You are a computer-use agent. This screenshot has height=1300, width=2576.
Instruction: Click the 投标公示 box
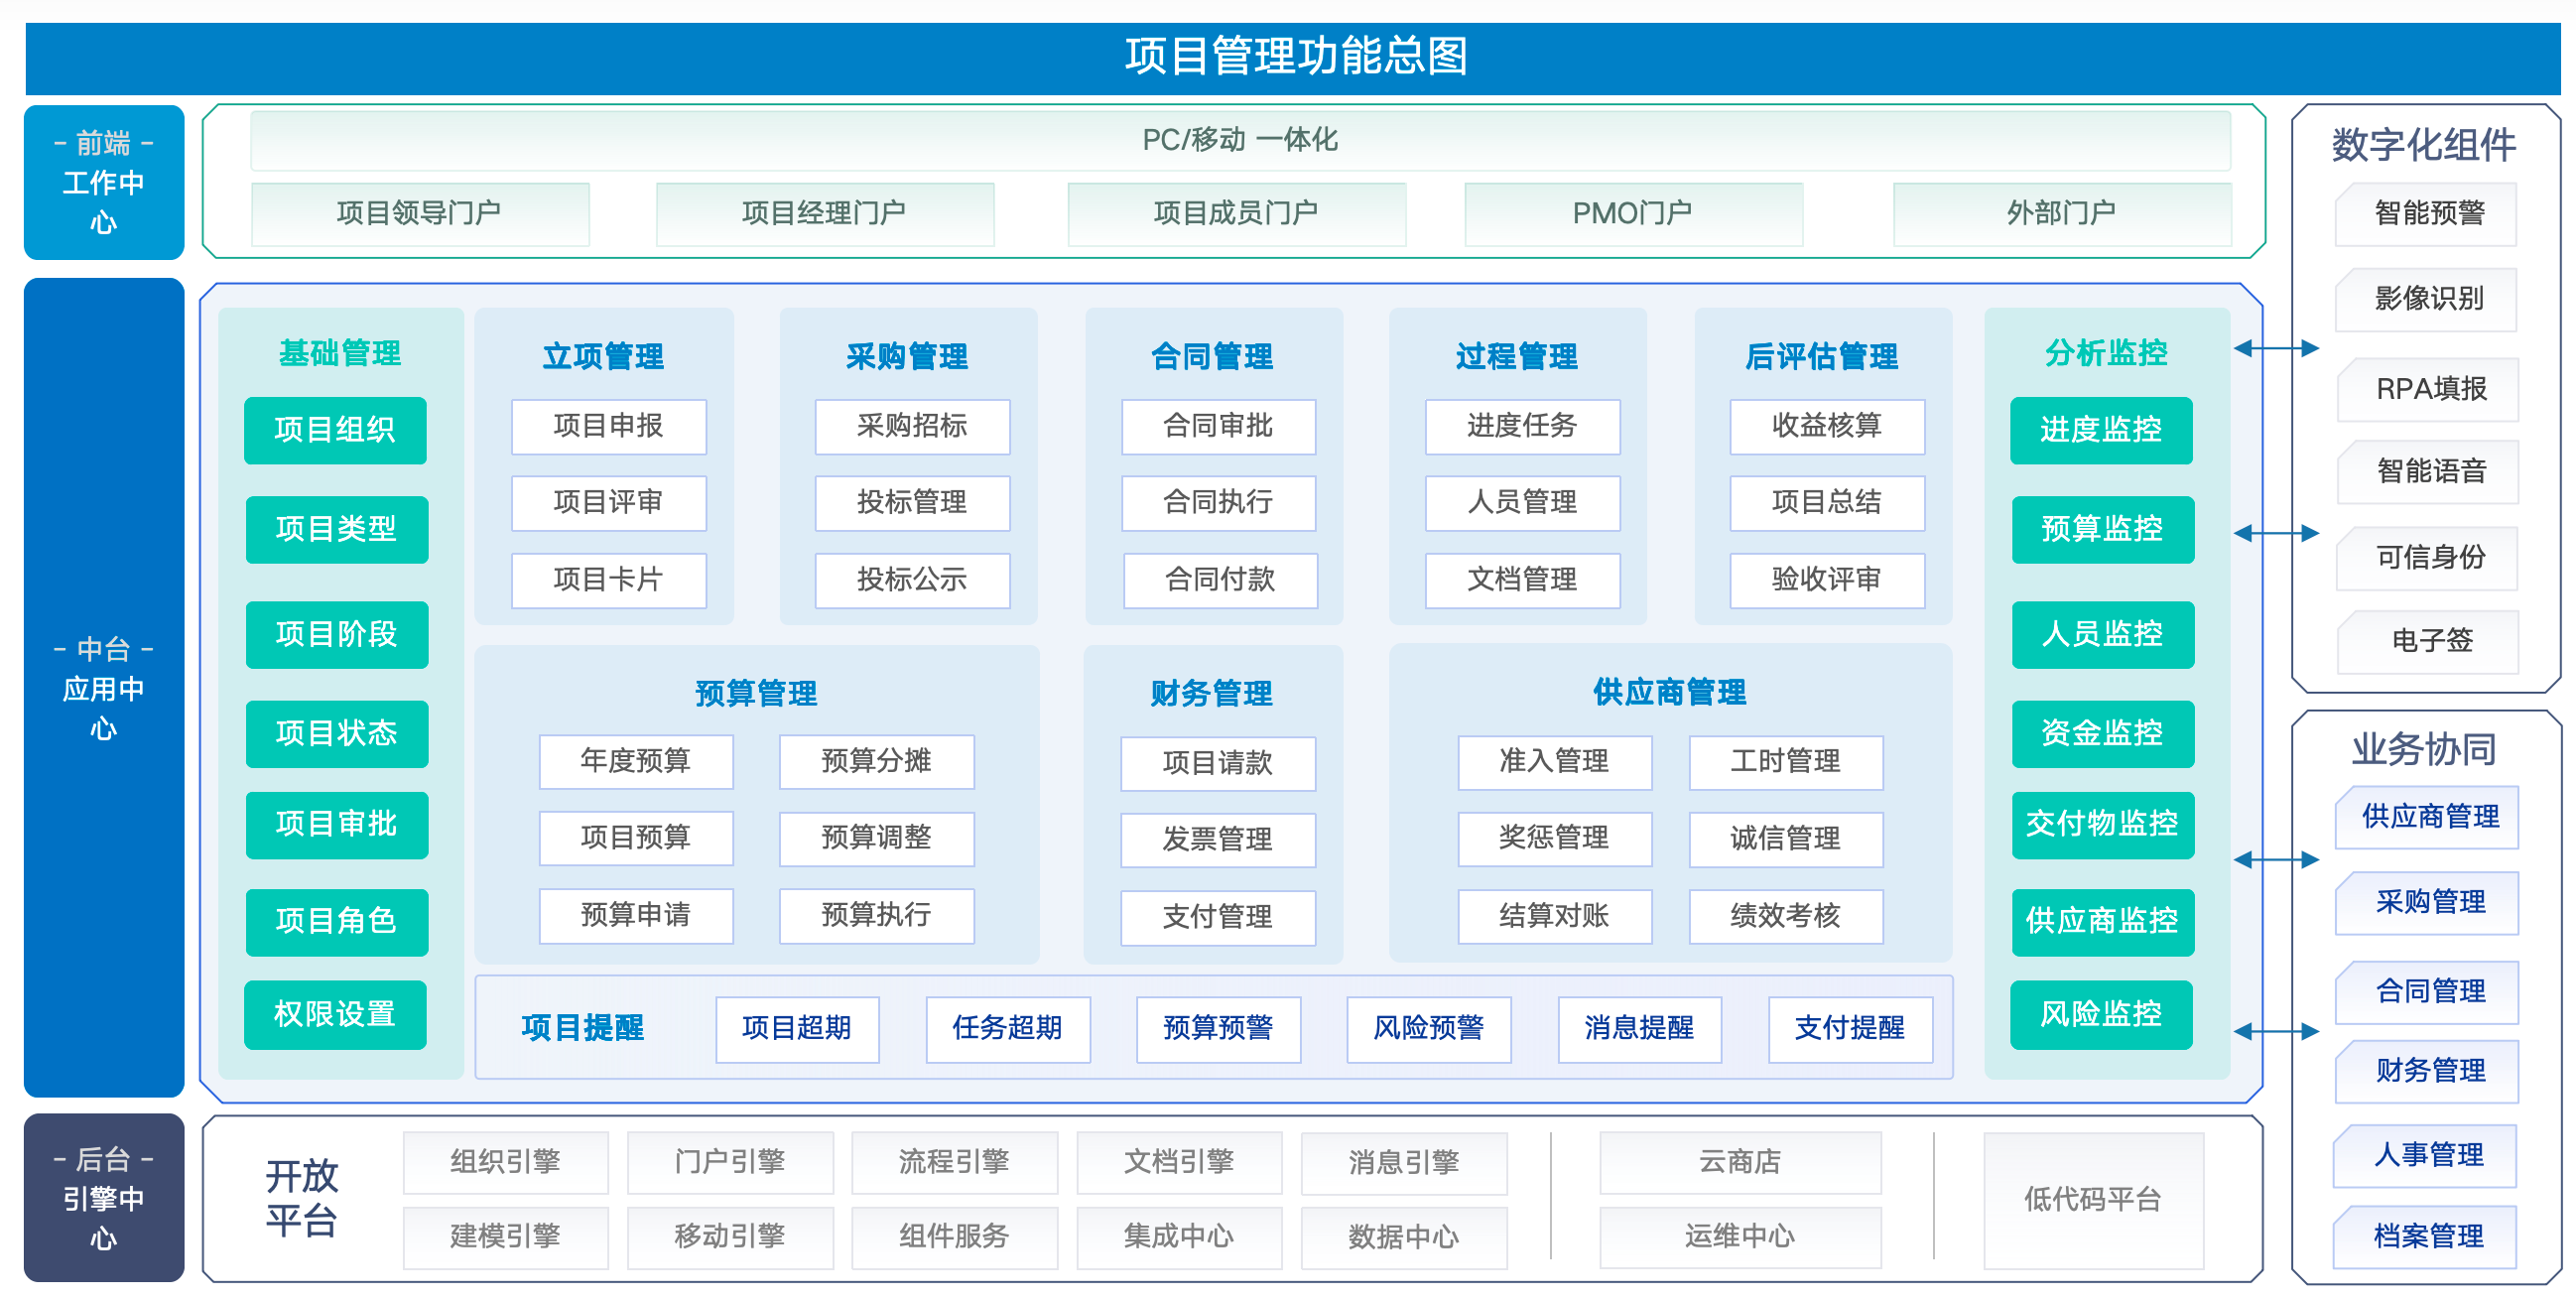click(x=912, y=580)
